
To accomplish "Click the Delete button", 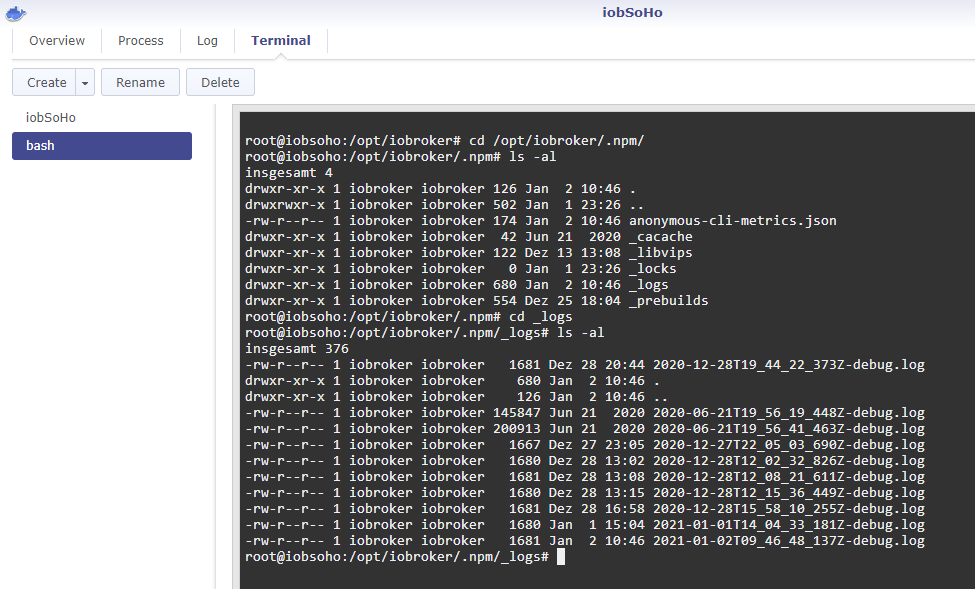I will pos(220,82).
